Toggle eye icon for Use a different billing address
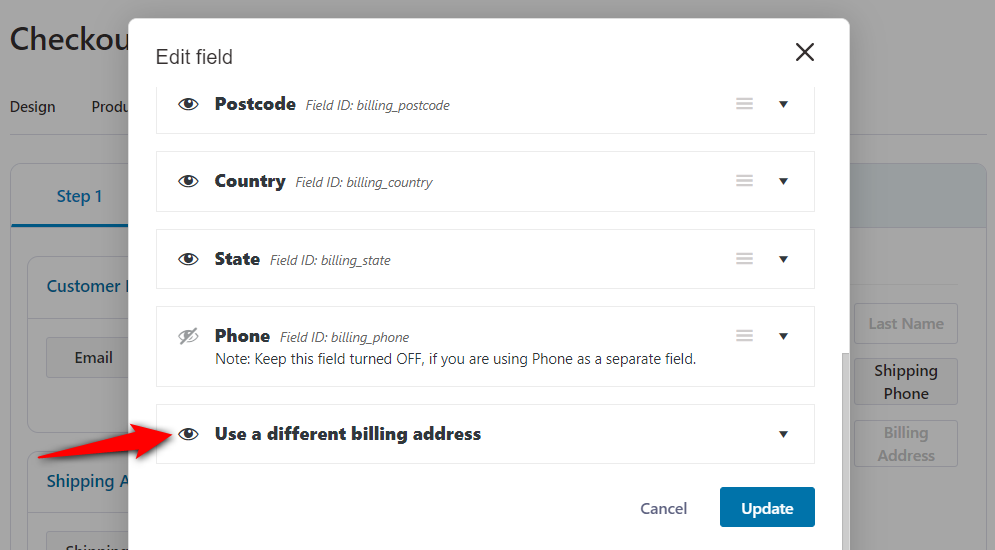 [188, 434]
